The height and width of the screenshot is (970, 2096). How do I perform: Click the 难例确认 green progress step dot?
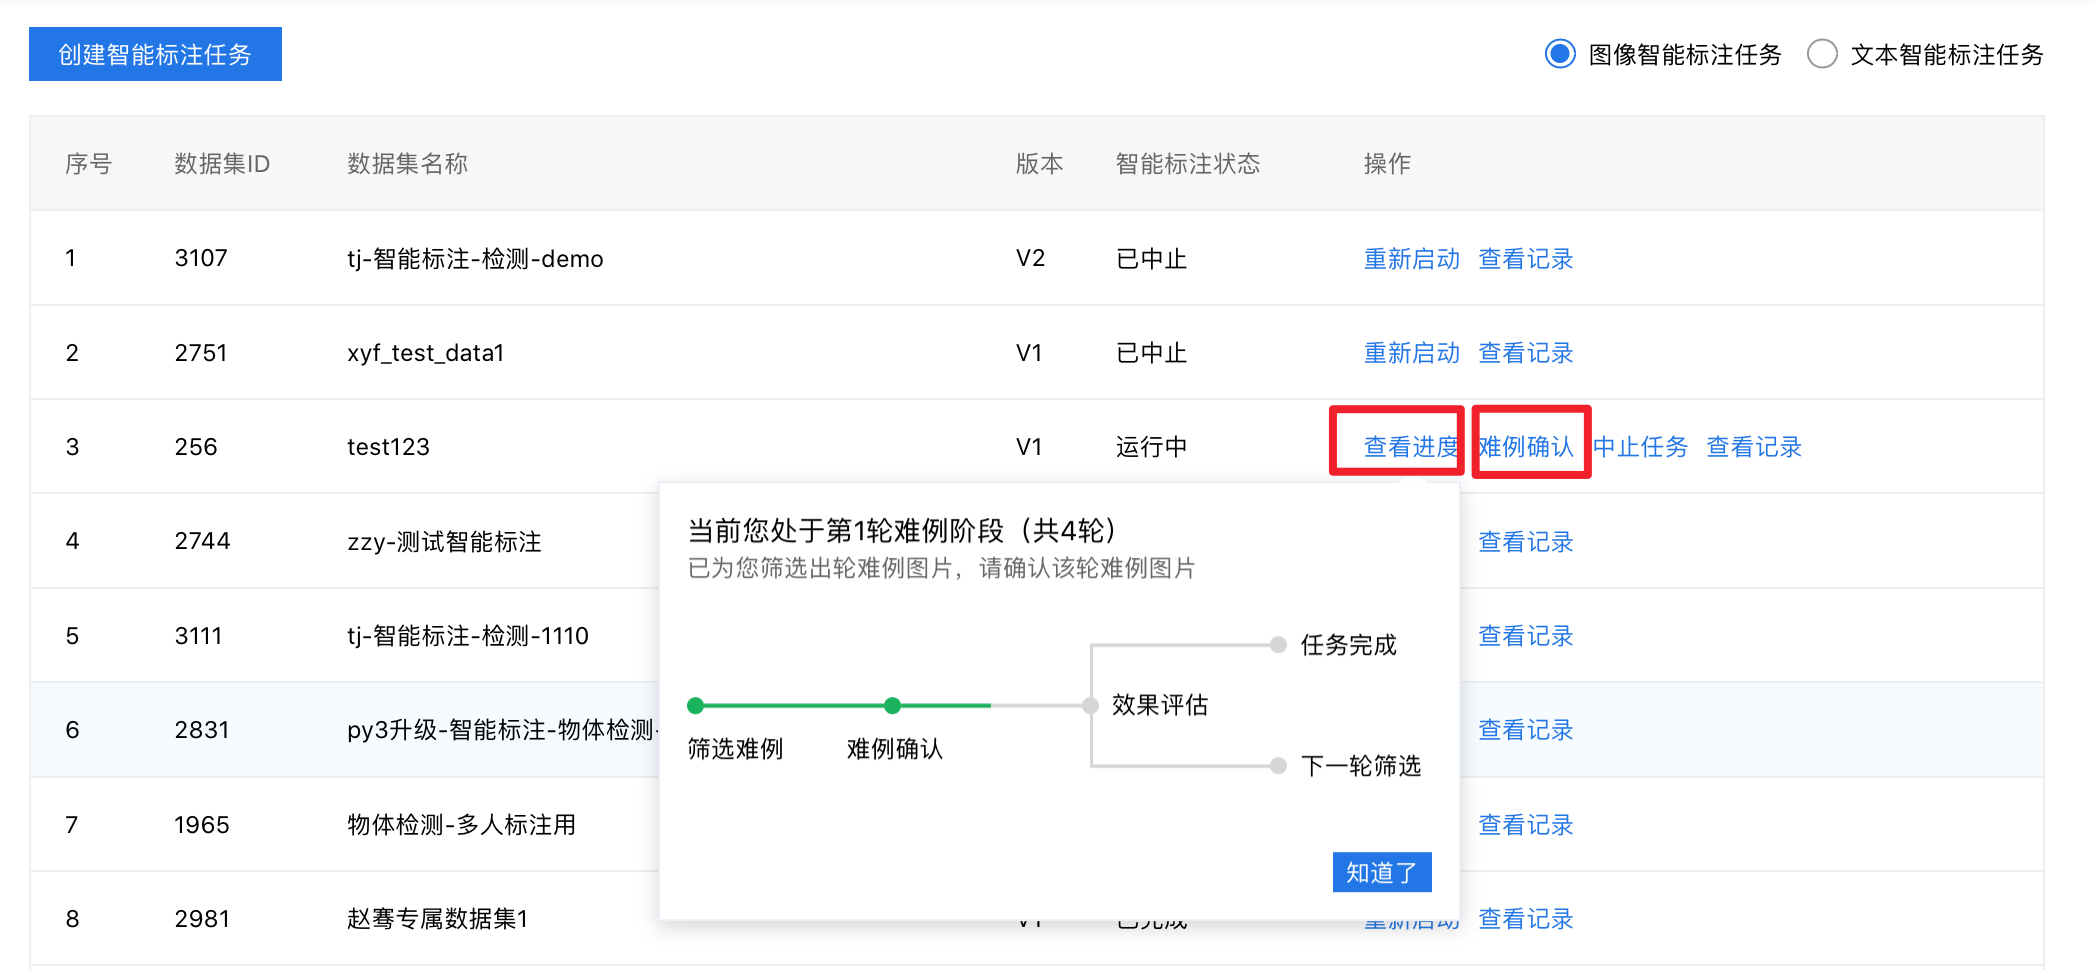[x=893, y=706]
